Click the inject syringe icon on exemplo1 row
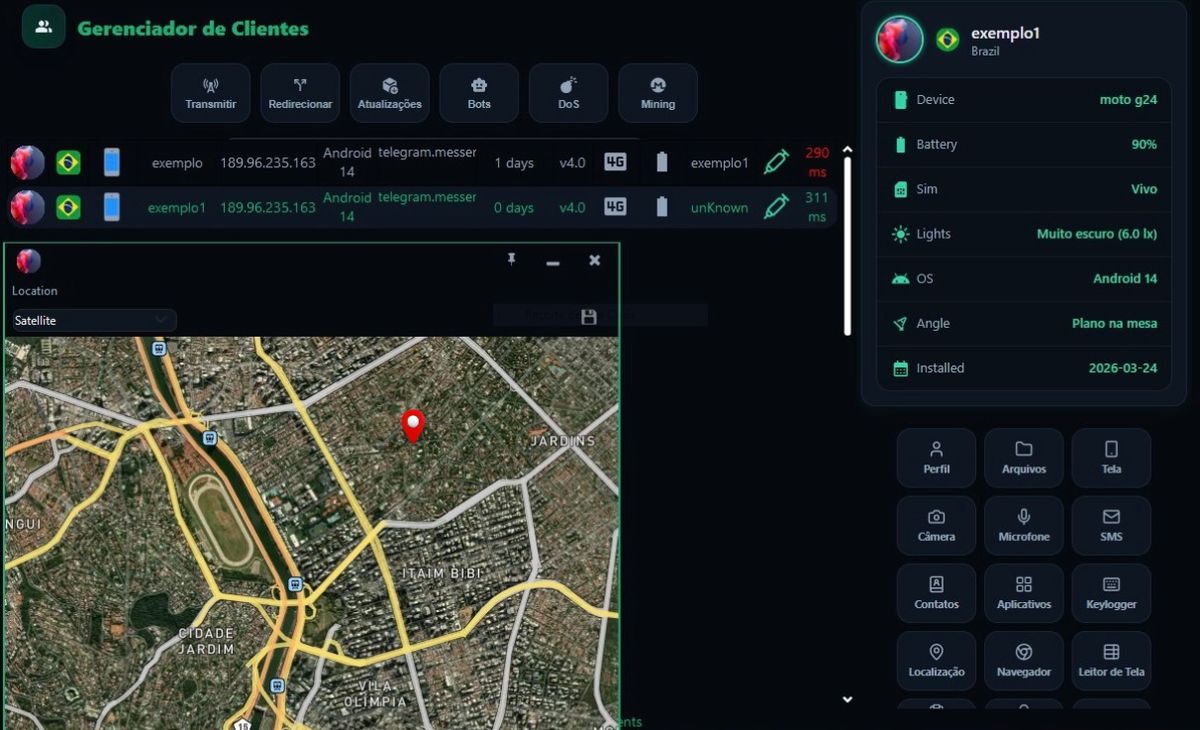1200x730 pixels. pyautogui.click(x=776, y=207)
